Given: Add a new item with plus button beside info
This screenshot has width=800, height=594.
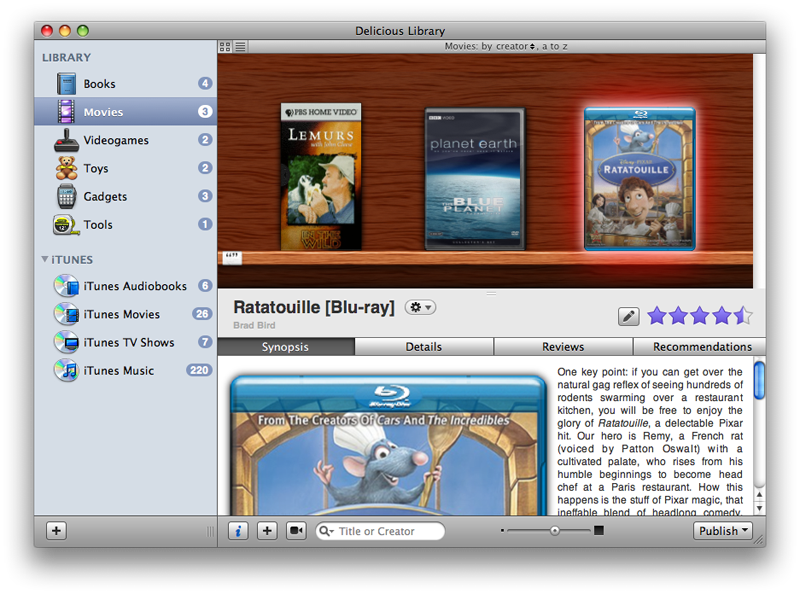Looking at the screenshot, I should [267, 531].
